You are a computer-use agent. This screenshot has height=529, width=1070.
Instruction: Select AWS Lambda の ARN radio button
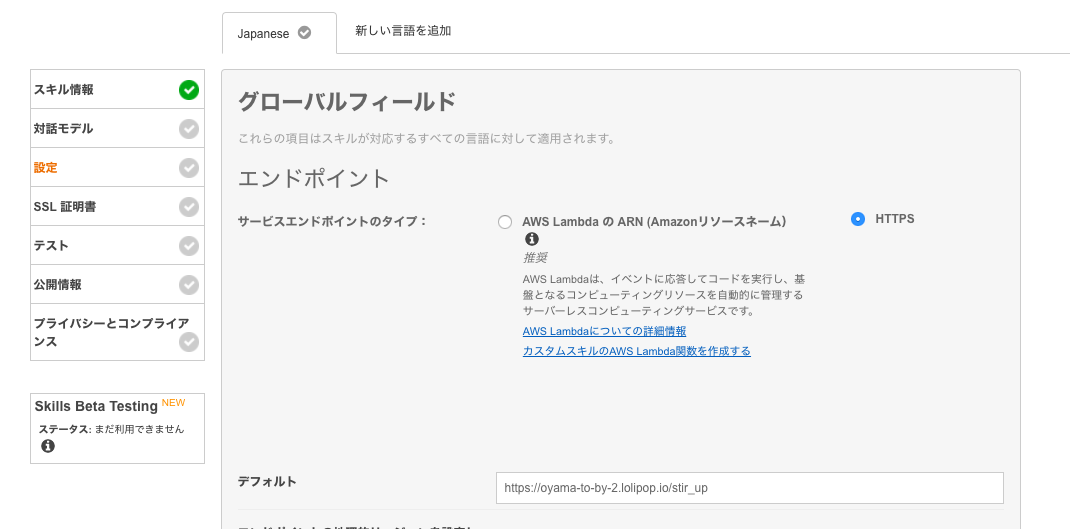505,222
